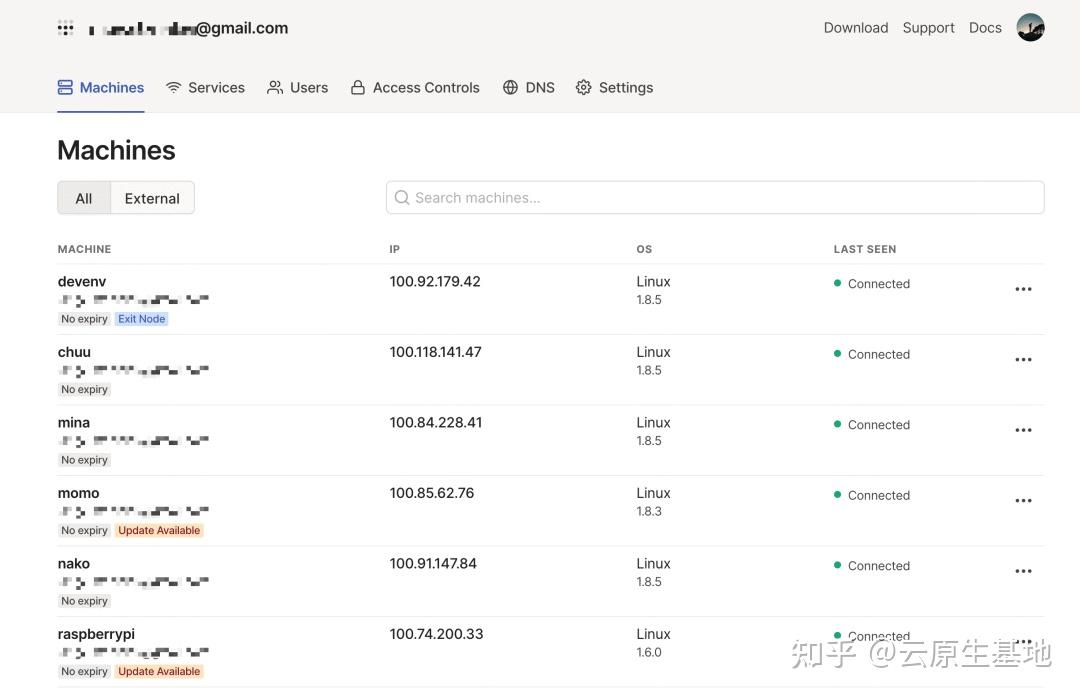This screenshot has width=1080, height=698.
Task: Click the Machines server icon
Action: 66,88
